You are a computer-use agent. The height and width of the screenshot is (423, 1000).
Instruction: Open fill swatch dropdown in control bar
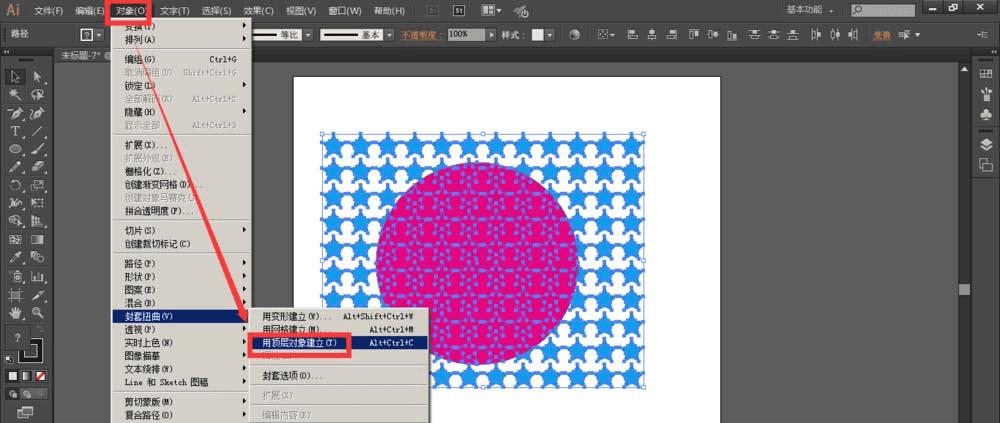click(99, 35)
